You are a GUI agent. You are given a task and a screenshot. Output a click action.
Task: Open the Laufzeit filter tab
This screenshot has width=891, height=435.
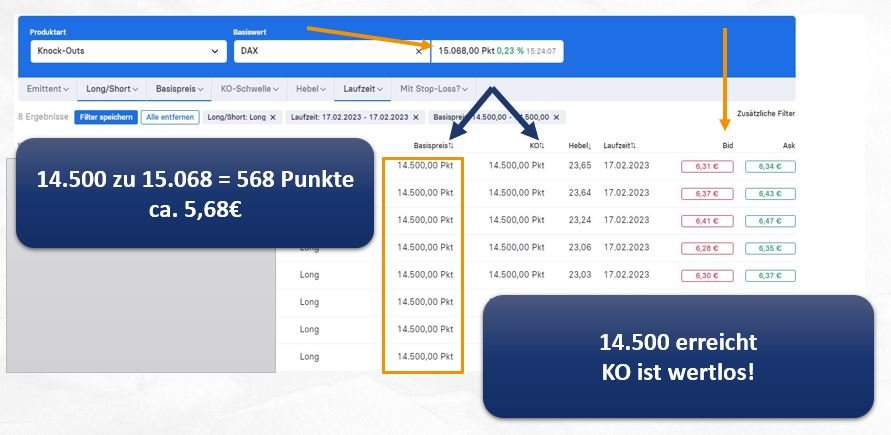tap(363, 89)
